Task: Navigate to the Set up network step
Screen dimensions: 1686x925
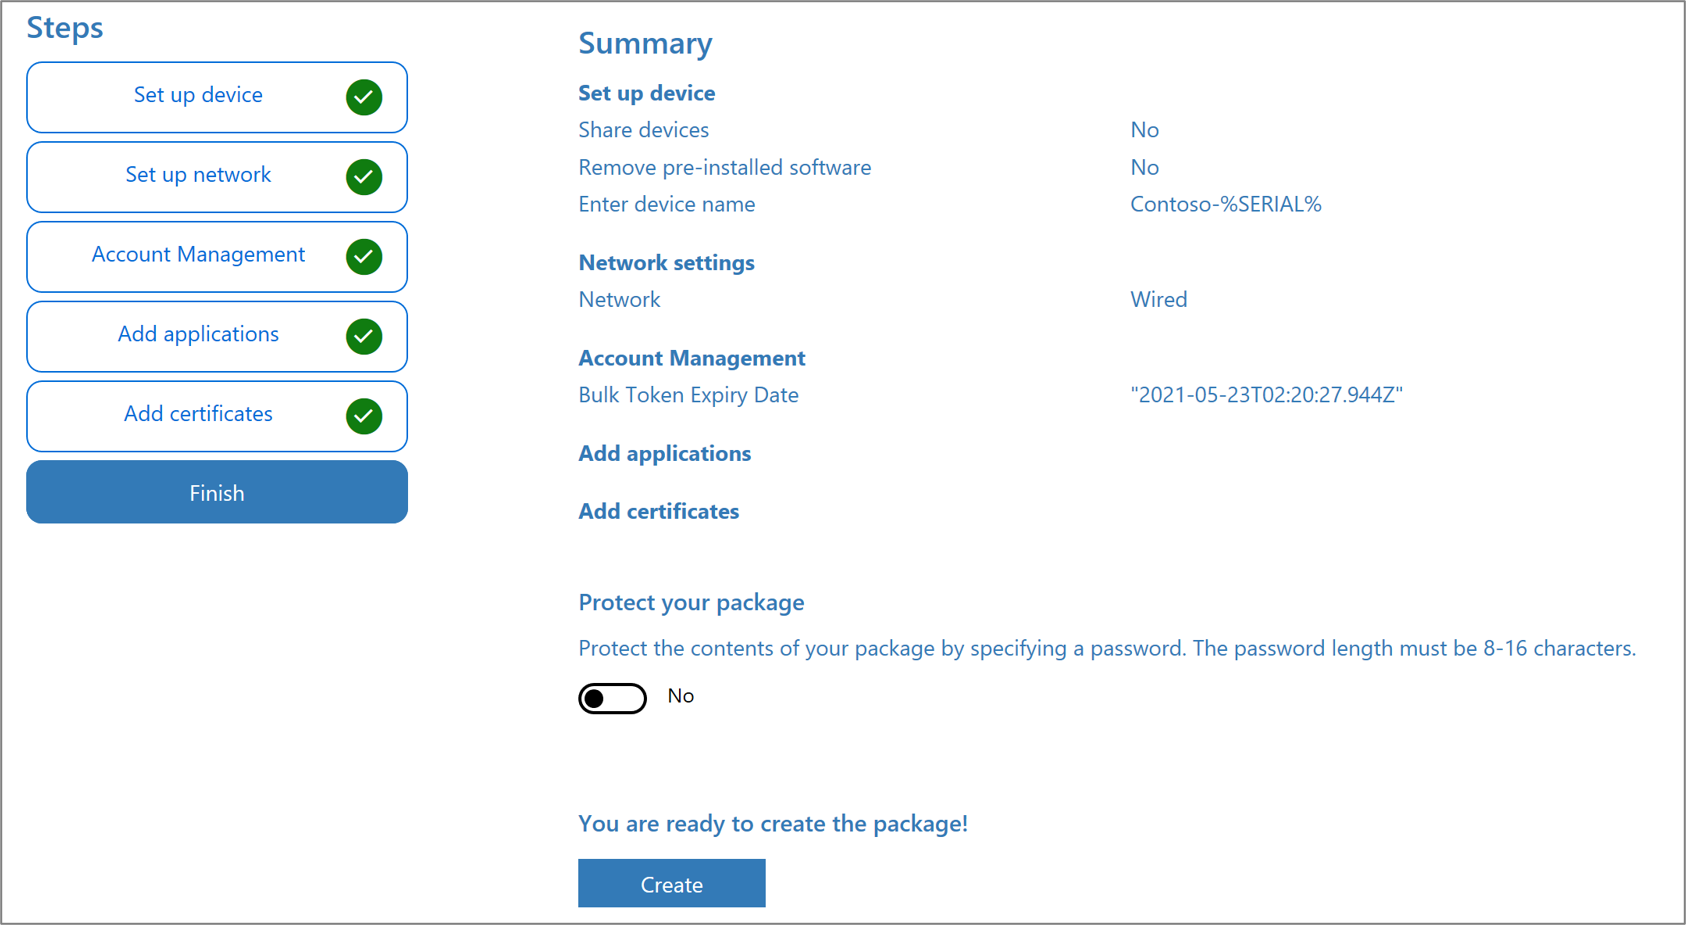Action: click(x=198, y=175)
